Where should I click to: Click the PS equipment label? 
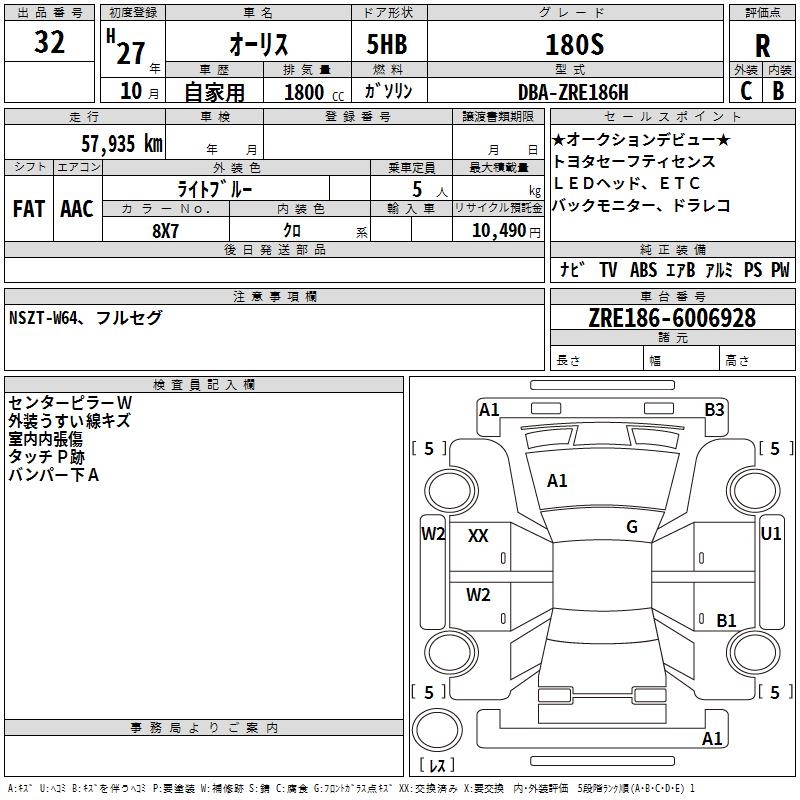pos(753,269)
